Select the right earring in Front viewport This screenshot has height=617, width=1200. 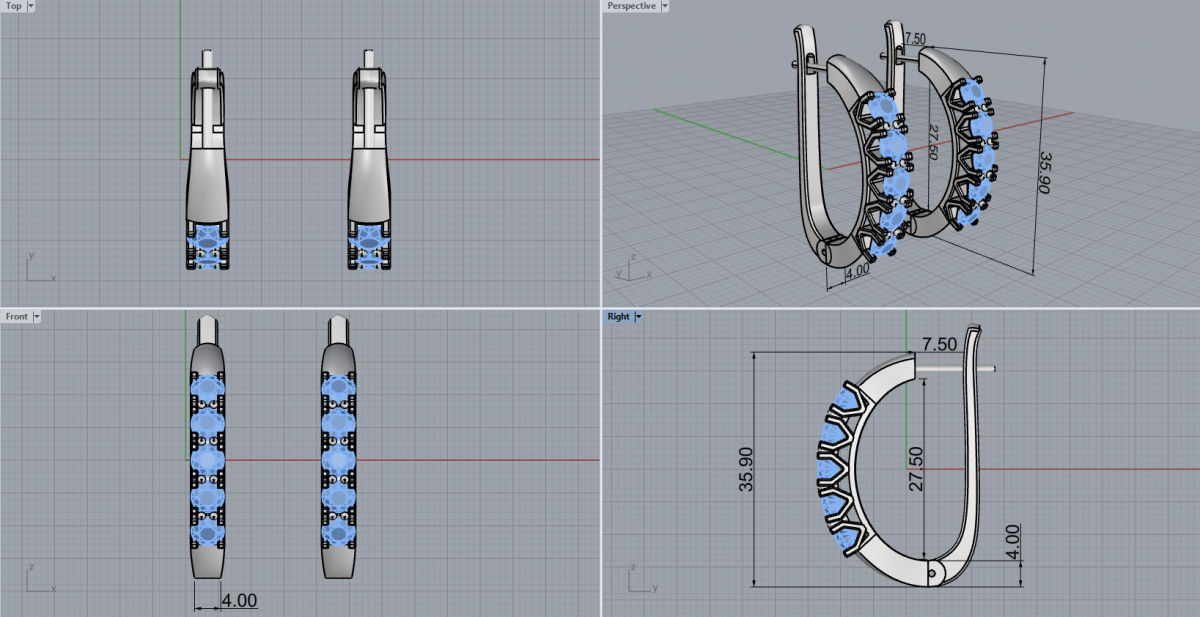340,447
